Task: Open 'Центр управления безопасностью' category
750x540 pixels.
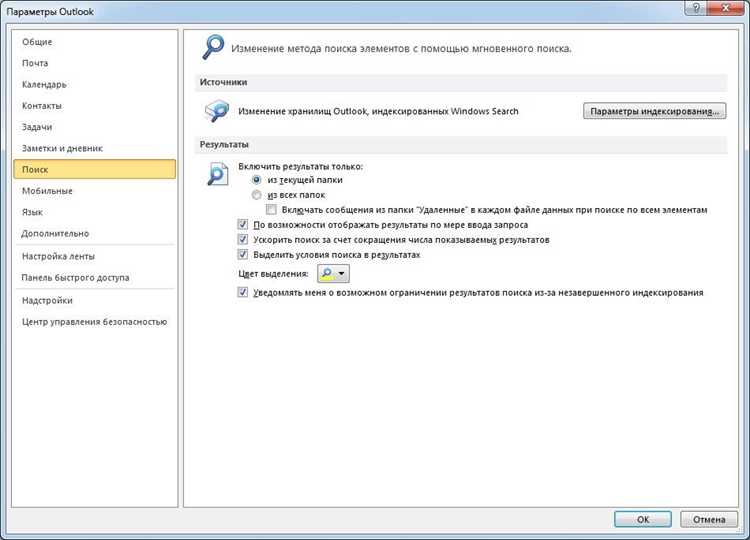Action: (x=95, y=321)
